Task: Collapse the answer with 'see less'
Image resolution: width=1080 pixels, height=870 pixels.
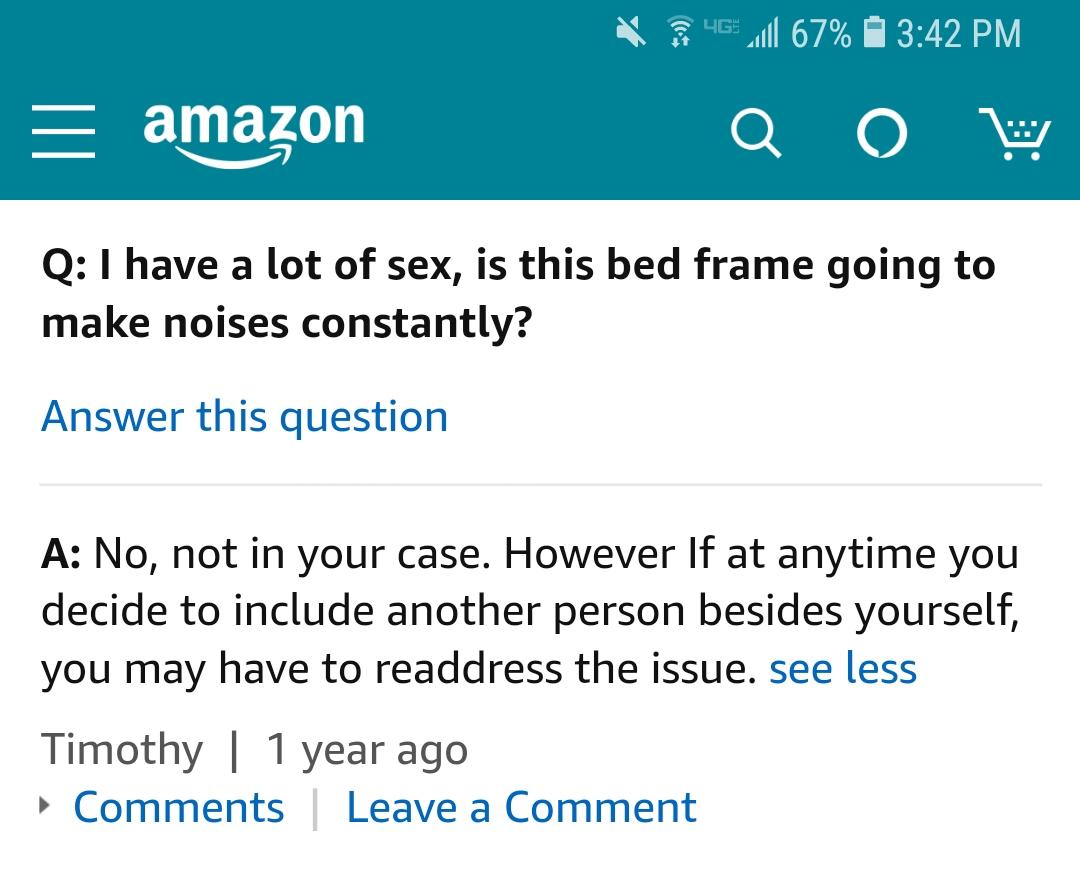Action: (x=842, y=668)
